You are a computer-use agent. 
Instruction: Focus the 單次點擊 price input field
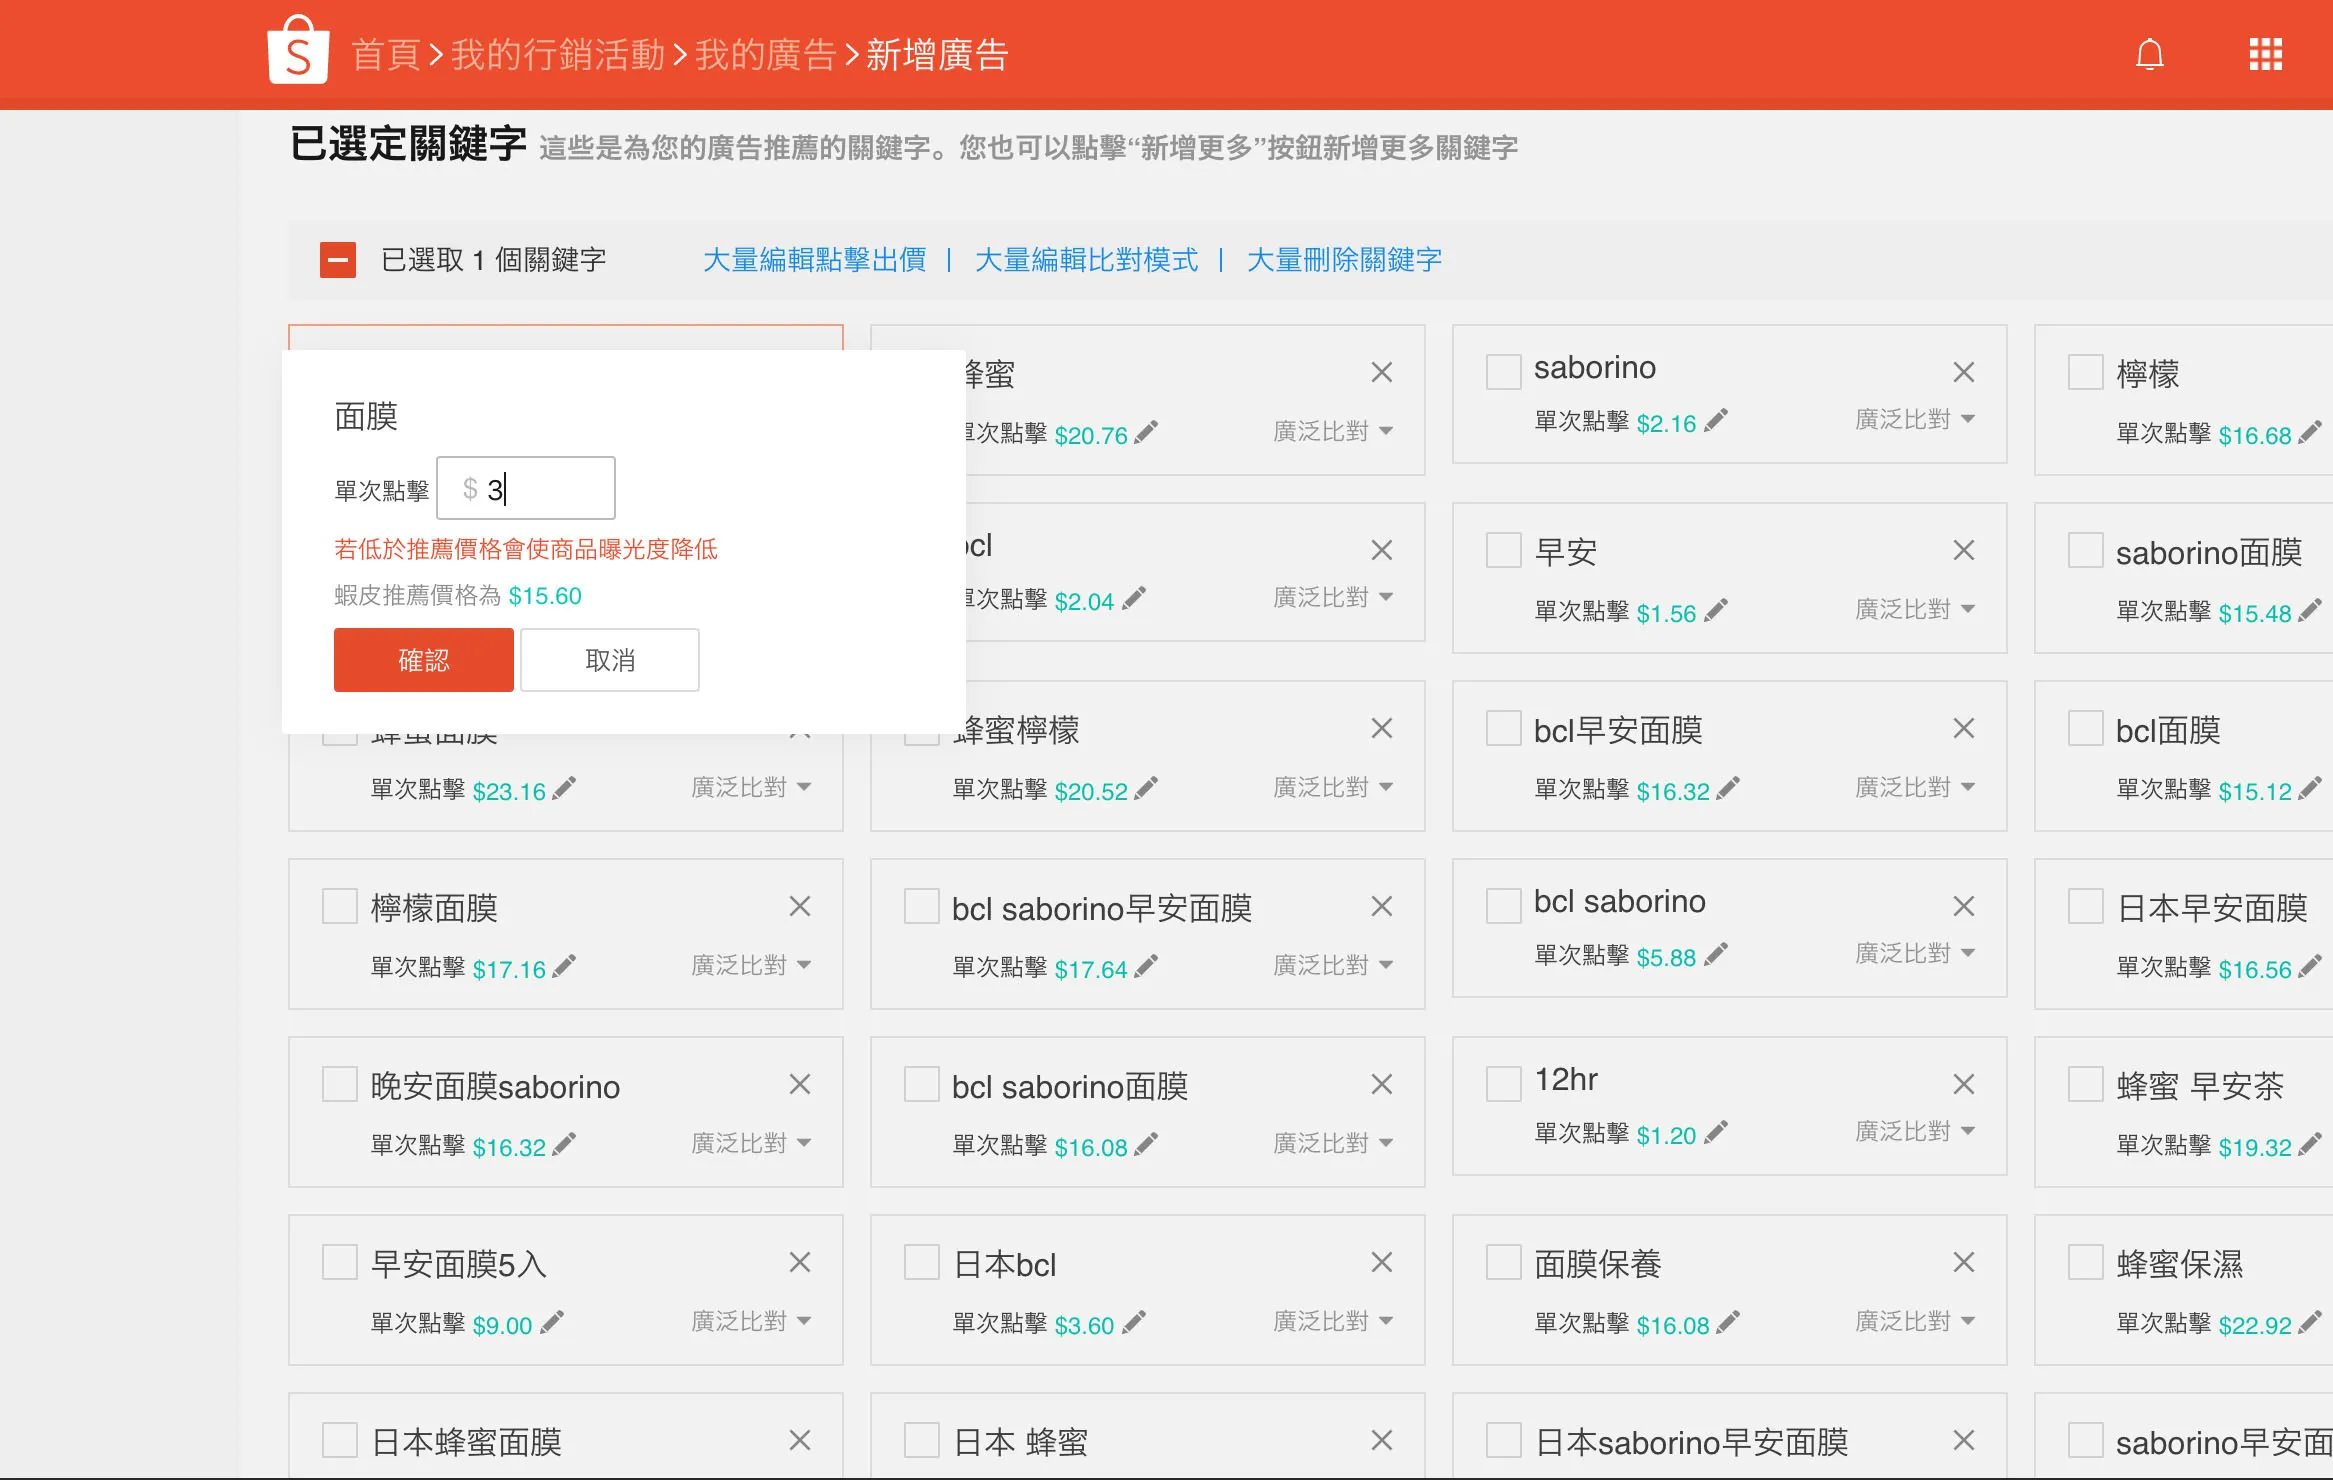(x=526, y=488)
